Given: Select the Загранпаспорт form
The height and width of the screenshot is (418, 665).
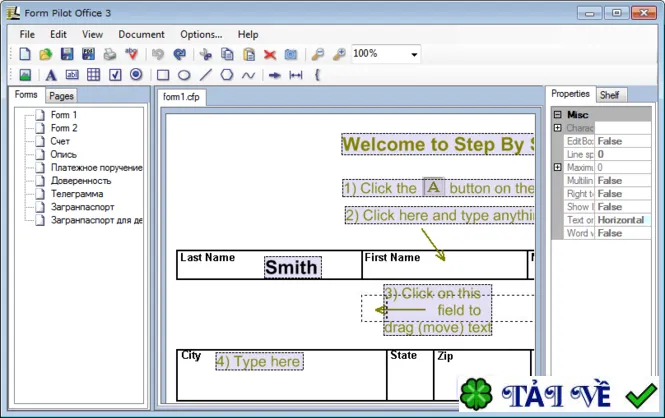Looking at the screenshot, I should (83, 207).
